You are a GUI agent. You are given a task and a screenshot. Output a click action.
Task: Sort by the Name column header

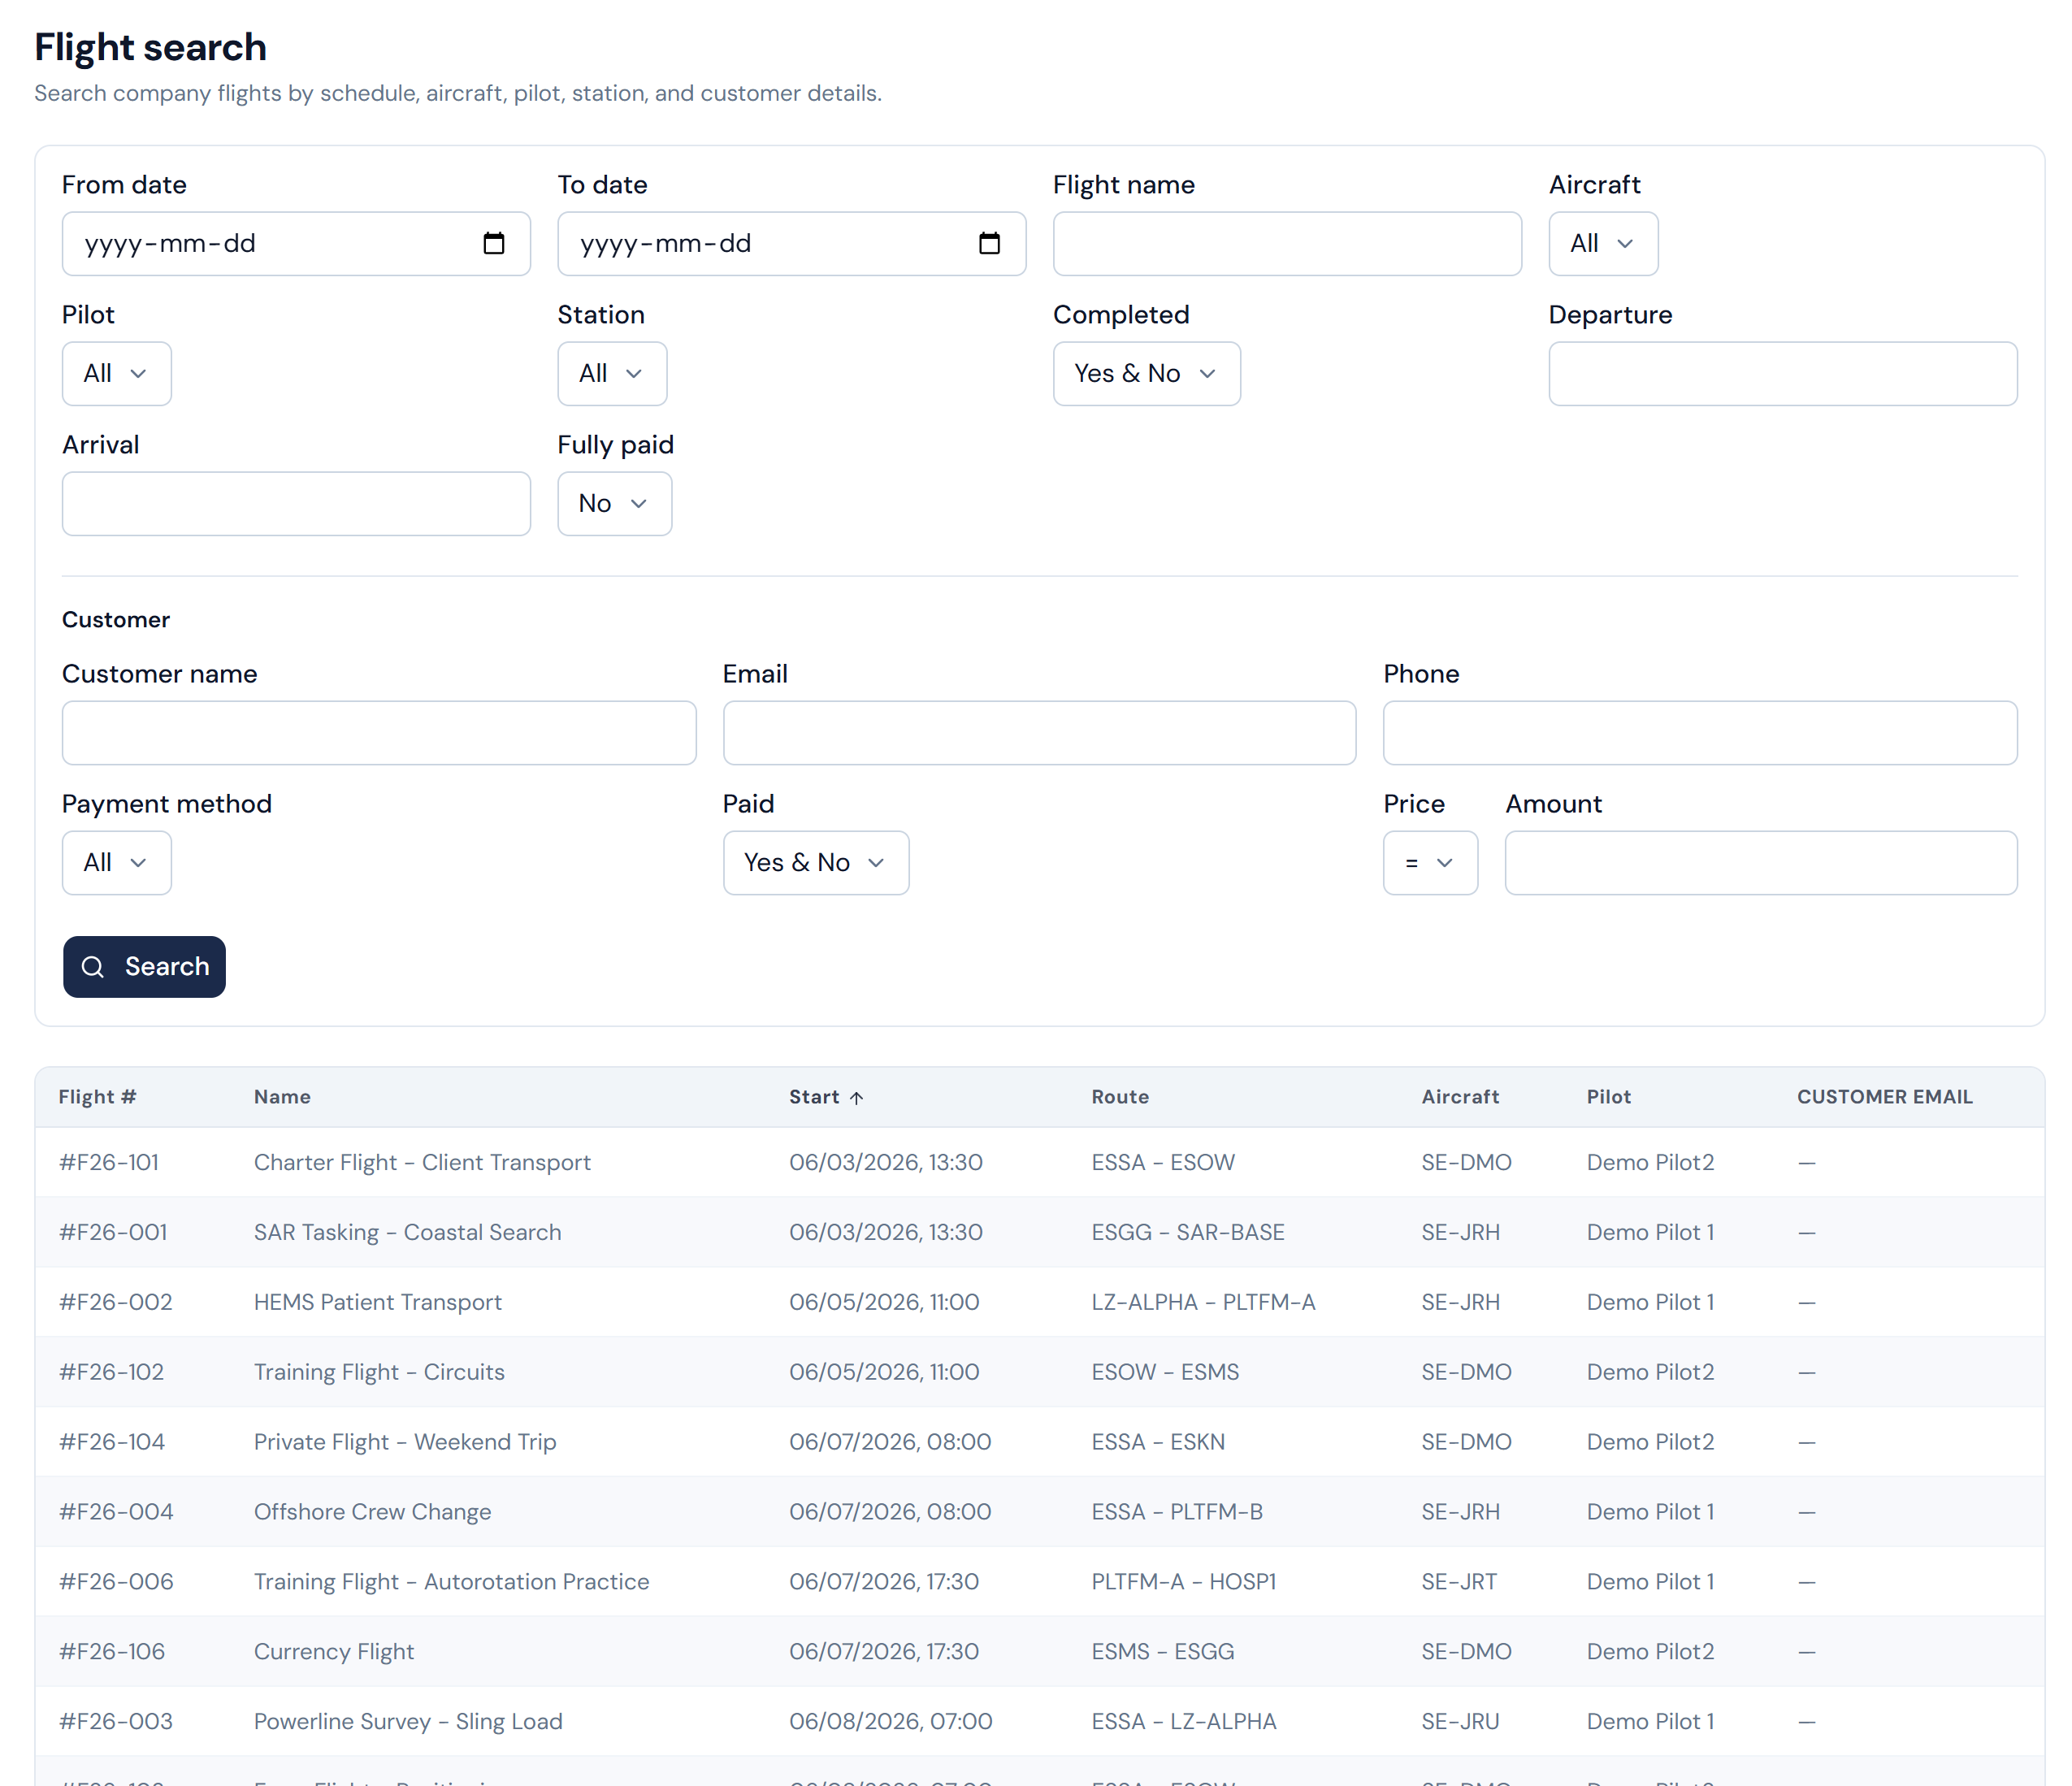(x=282, y=1097)
